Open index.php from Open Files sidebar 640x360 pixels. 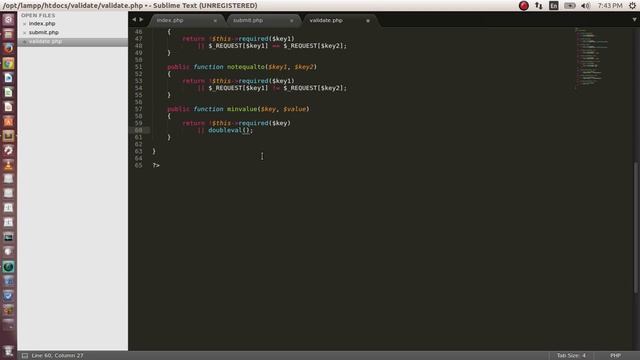(x=42, y=24)
